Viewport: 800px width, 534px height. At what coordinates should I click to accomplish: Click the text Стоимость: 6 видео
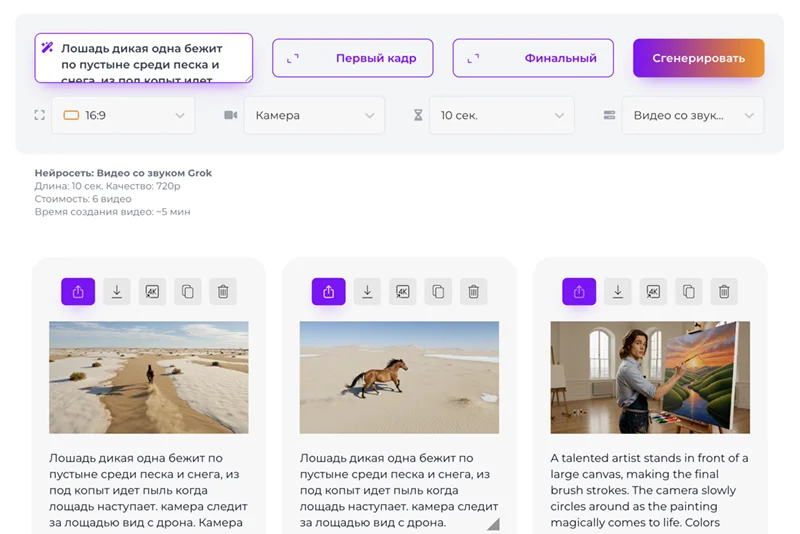point(83,199)
